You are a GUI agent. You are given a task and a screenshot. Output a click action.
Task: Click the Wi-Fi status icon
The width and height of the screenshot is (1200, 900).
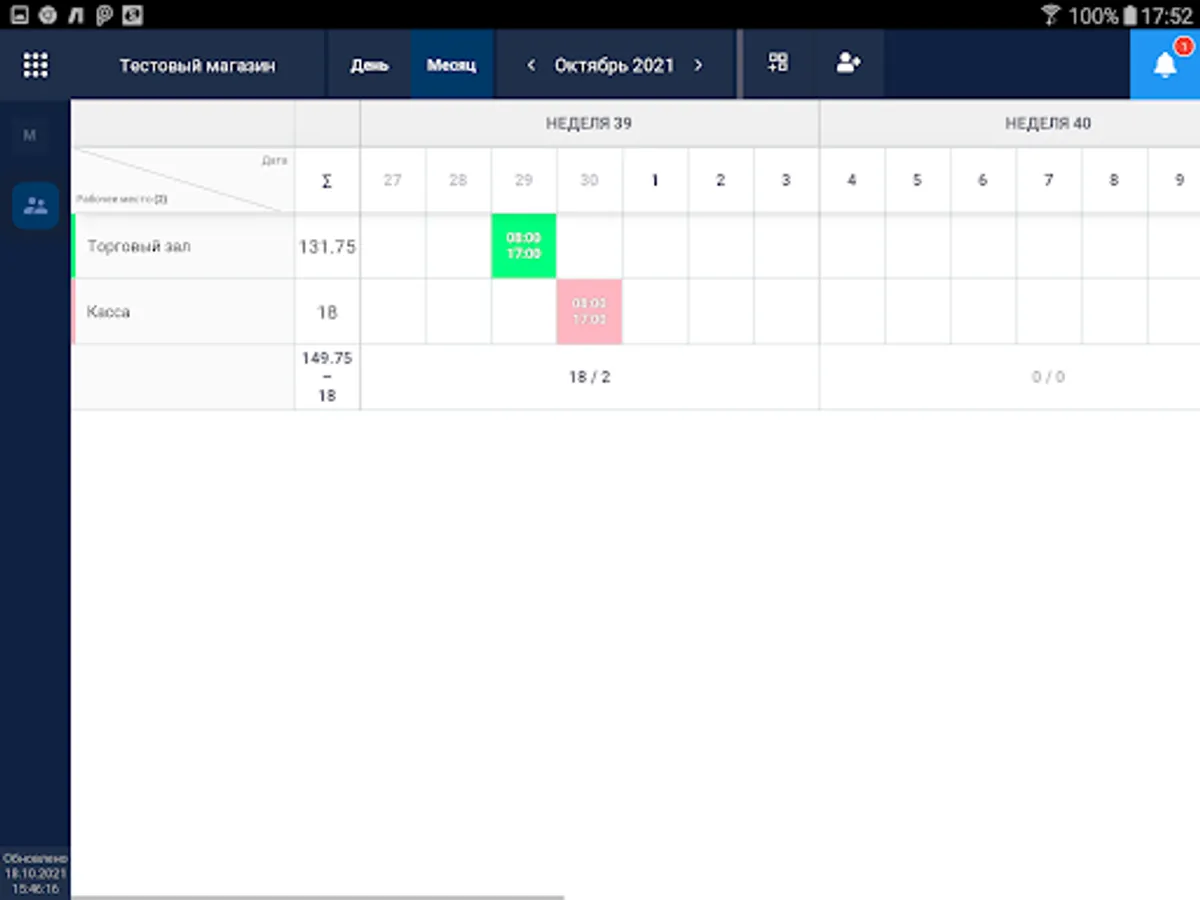[1050, 15]
